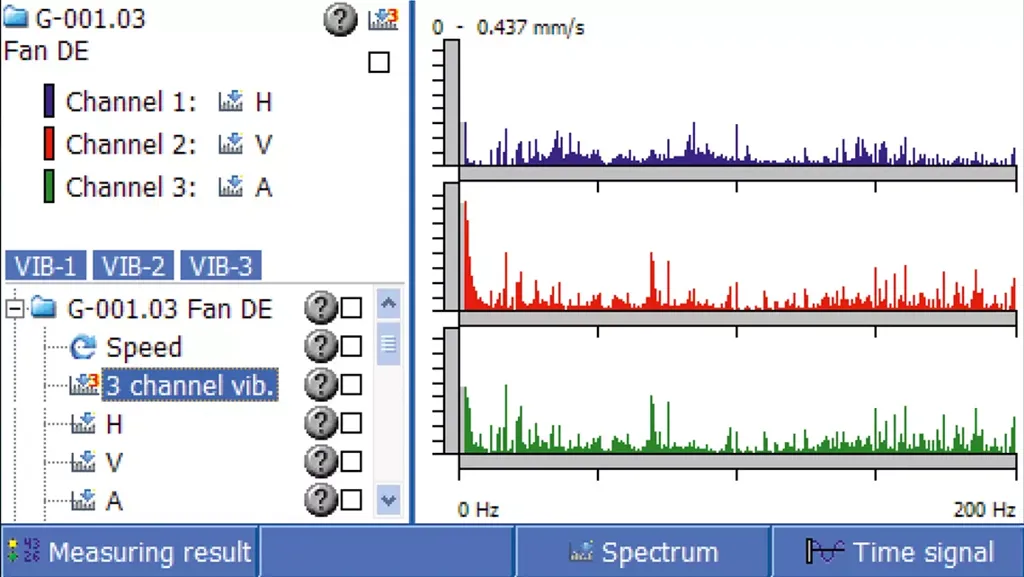Open the VIB-3 tab

click(x=221, y=266)
